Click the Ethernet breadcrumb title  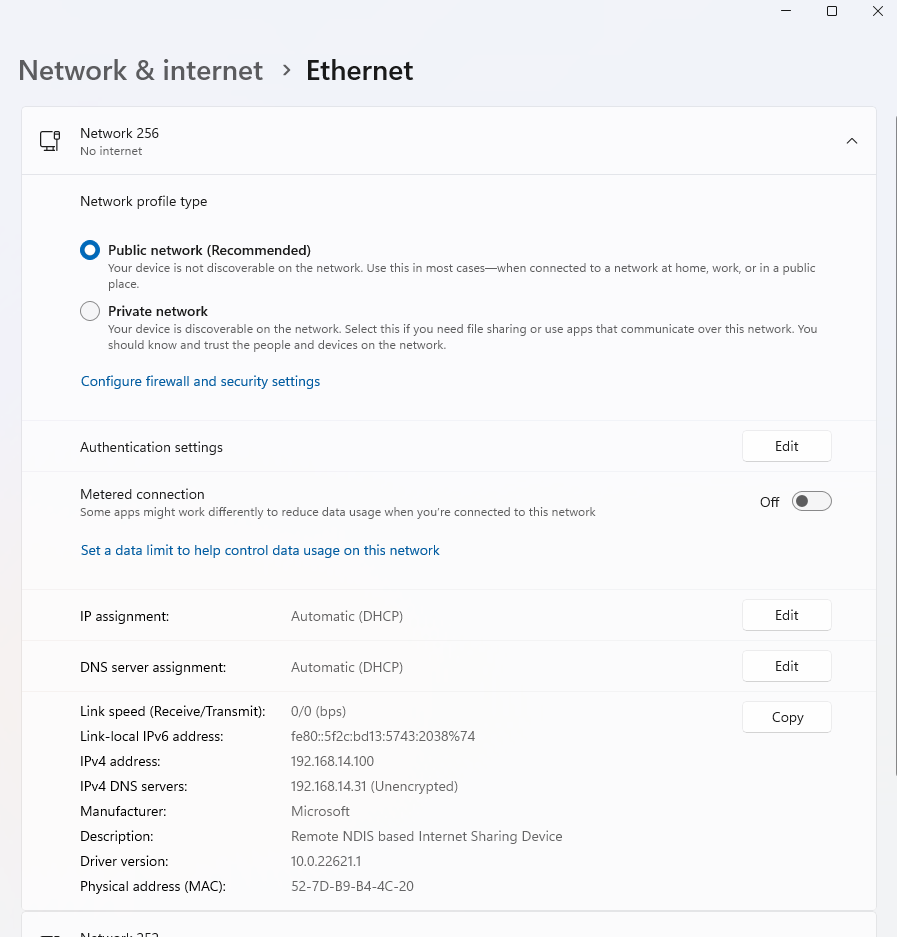pos(359,71)
